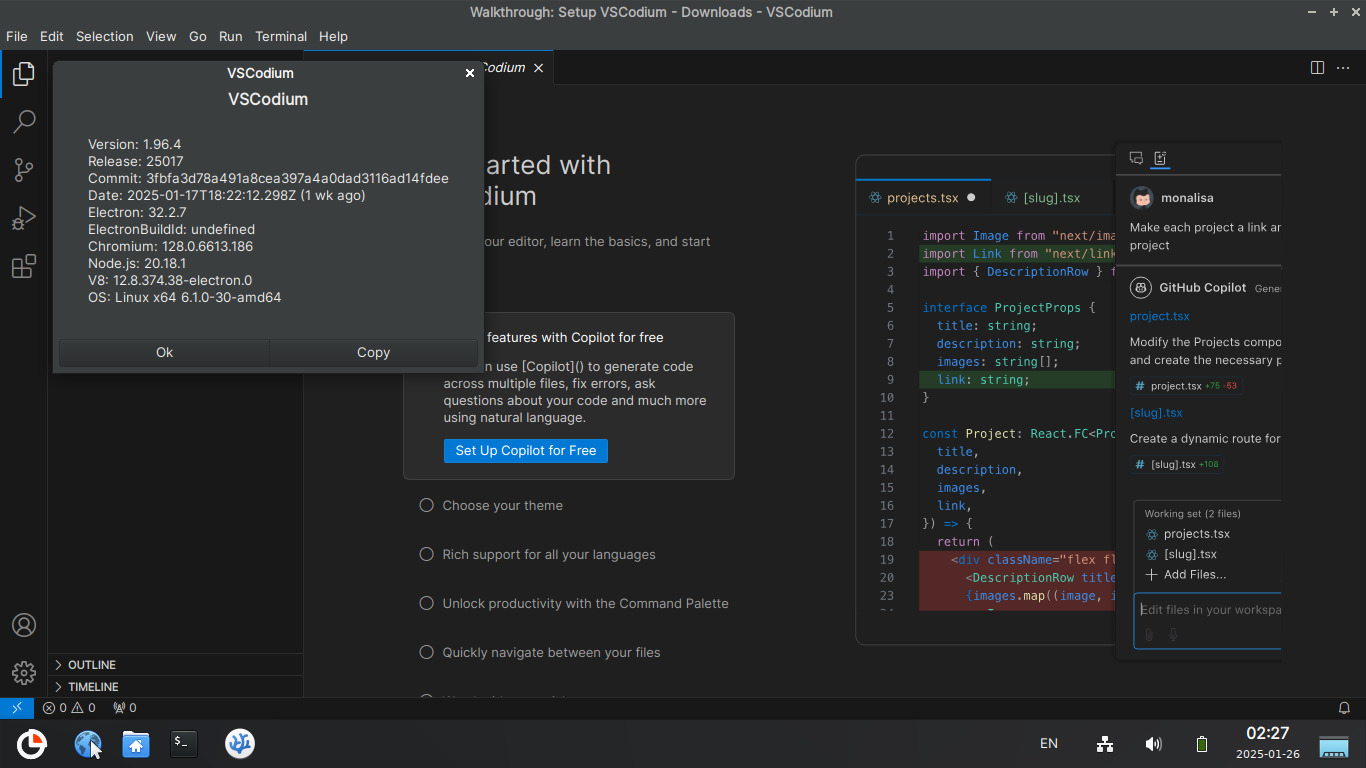Open the Run and Debug view

pos(24,218)
